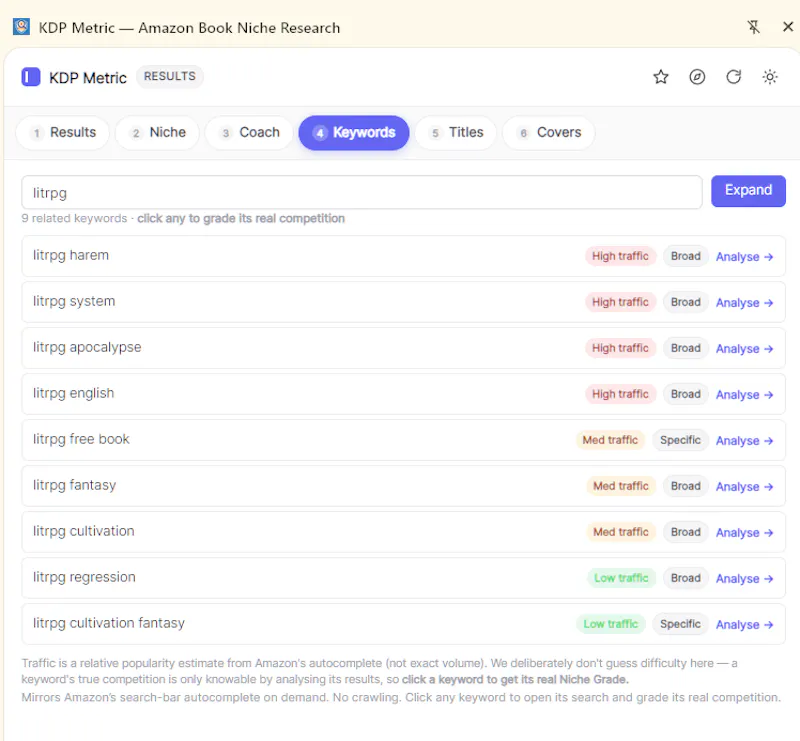
Task: Select the 'litrpg system' keyword text
Action: coord(74,301)
